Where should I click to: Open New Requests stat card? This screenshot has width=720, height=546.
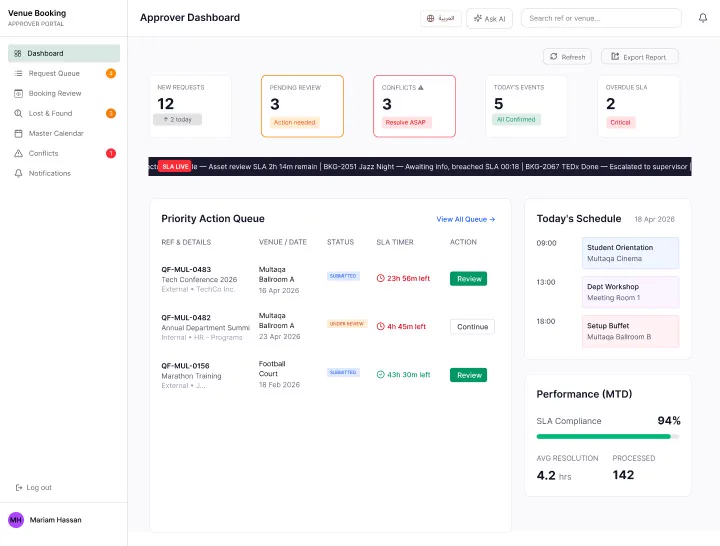(191, 106)
